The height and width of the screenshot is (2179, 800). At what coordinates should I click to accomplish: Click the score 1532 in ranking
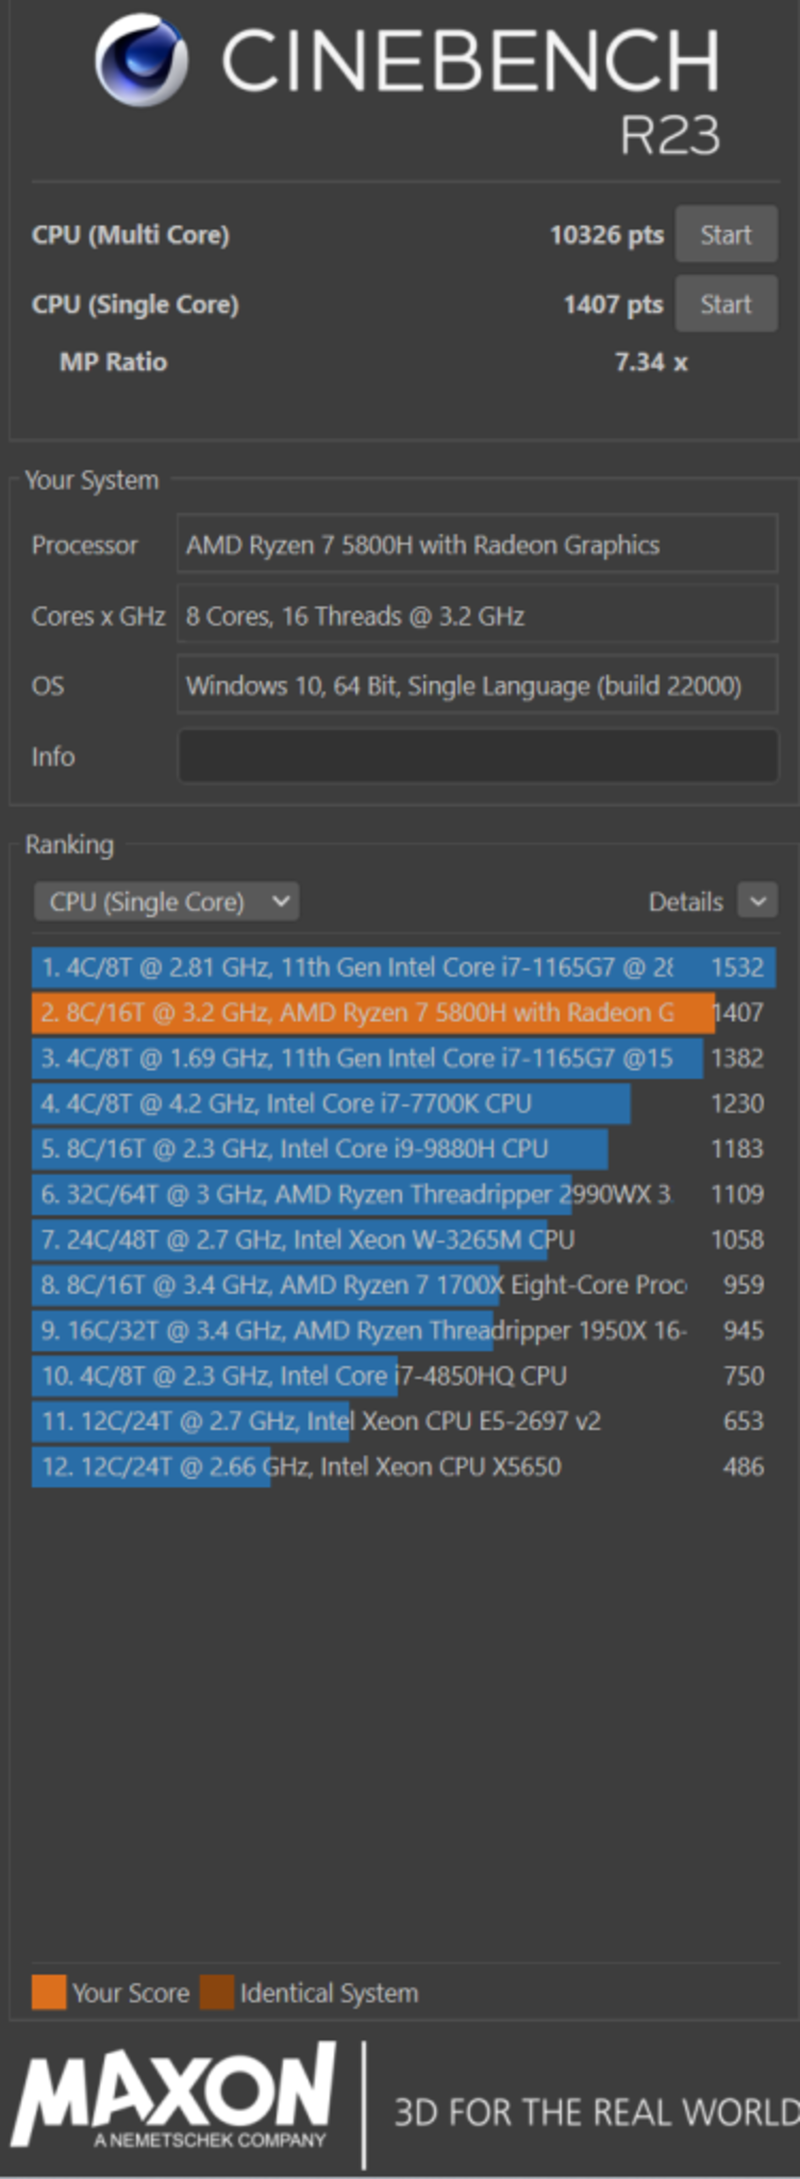coord(737,967)
